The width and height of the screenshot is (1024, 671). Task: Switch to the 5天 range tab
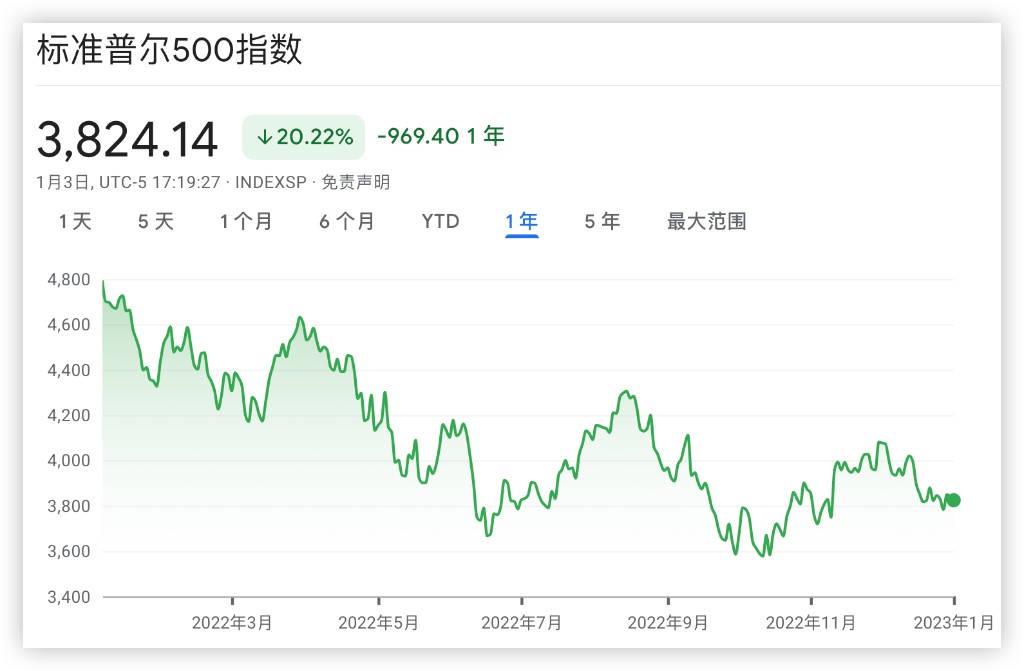coord(155,221)
